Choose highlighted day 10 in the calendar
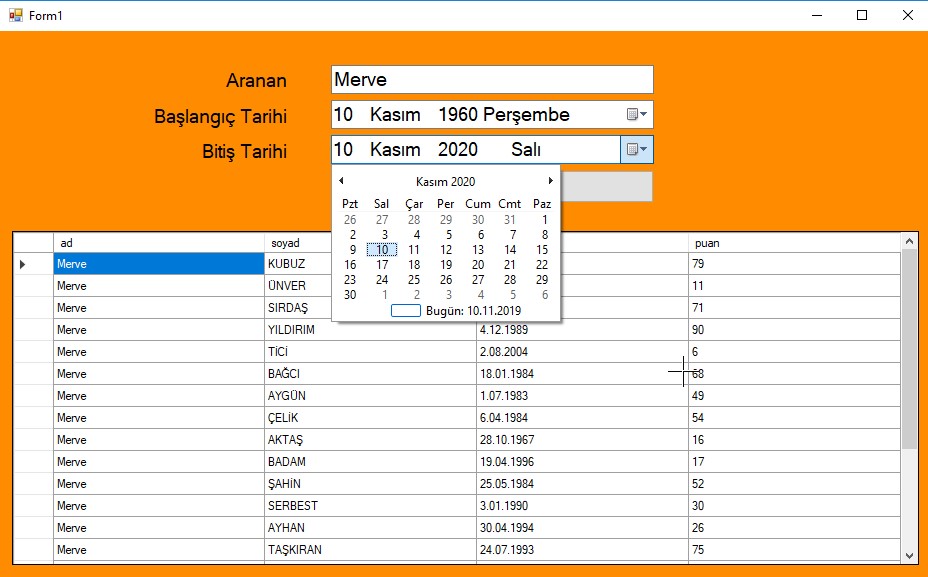The width and height of the screenshot is (928, 577). coord(382,250)
